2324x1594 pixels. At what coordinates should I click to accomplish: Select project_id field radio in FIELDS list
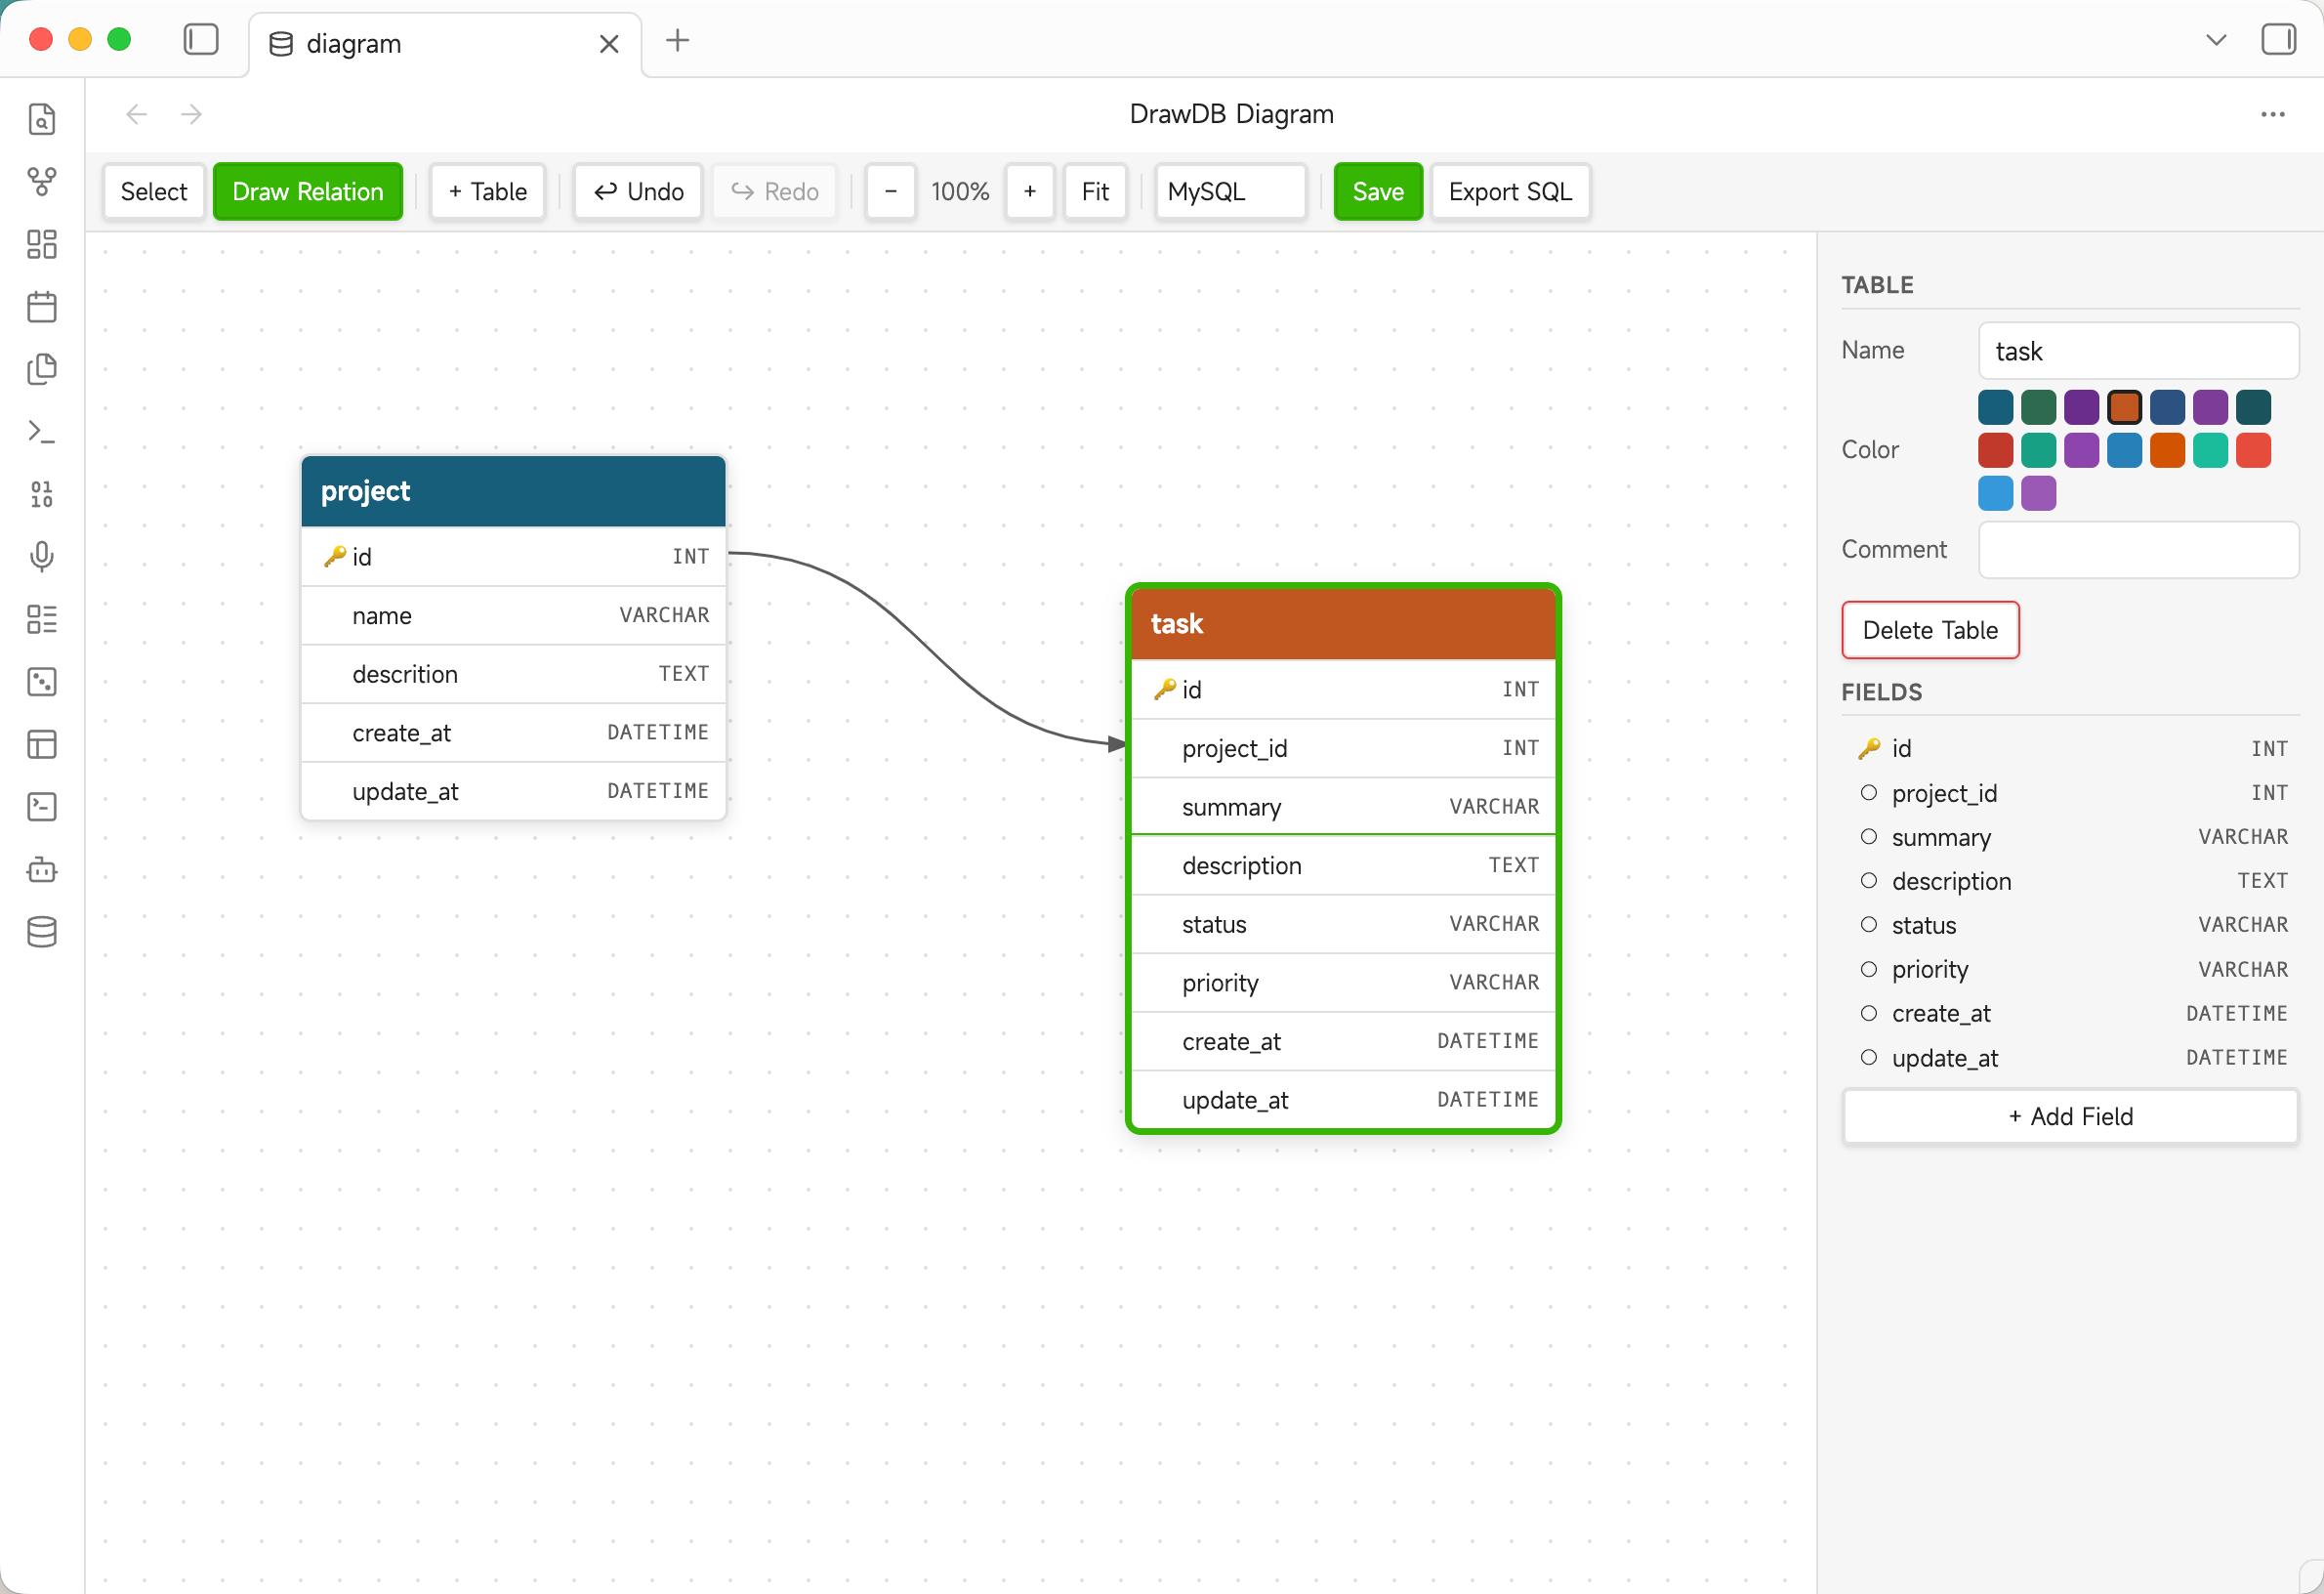pyautogui.click(x=1868, y=793)
